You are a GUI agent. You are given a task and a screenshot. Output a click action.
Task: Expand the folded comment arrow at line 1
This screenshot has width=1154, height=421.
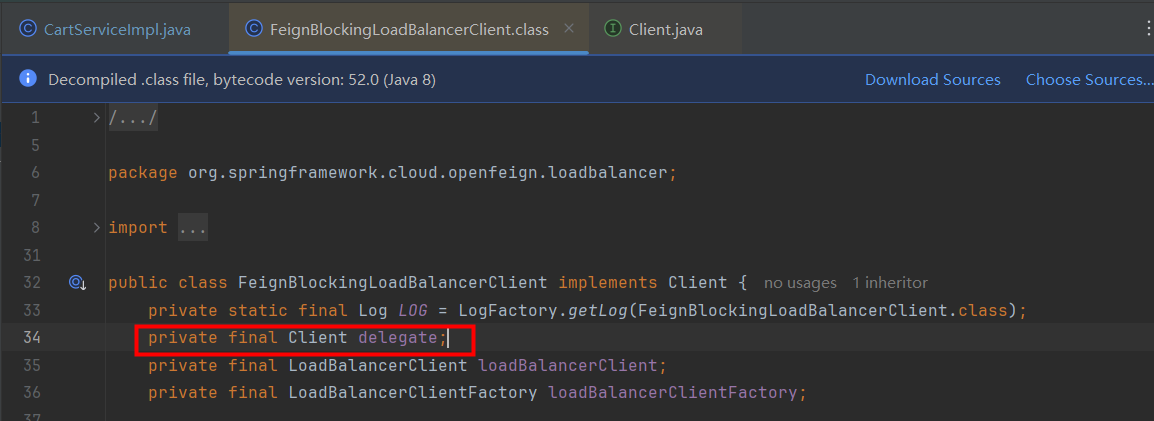pos(96,118)
